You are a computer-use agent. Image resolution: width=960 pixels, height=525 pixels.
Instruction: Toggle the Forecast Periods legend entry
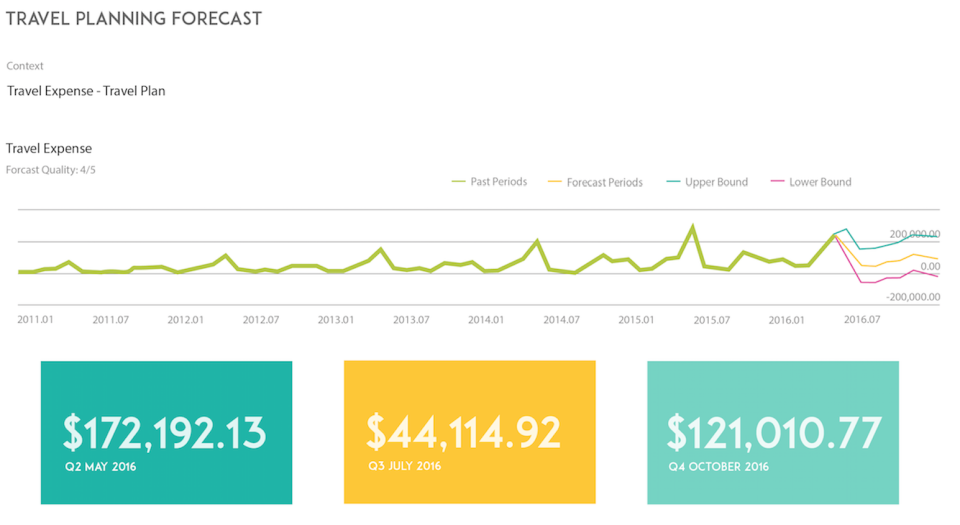click(604, 182)
